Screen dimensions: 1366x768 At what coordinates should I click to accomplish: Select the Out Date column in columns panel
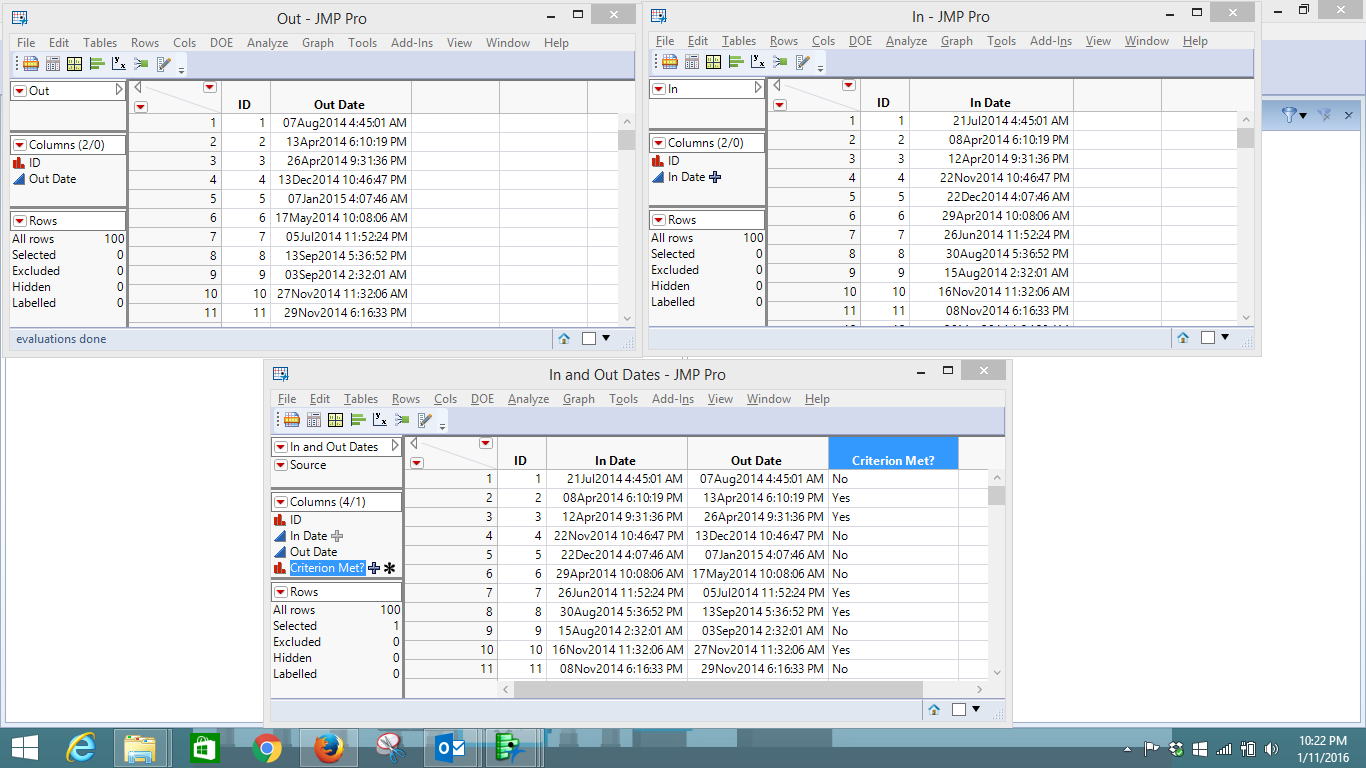click(313, 552)
